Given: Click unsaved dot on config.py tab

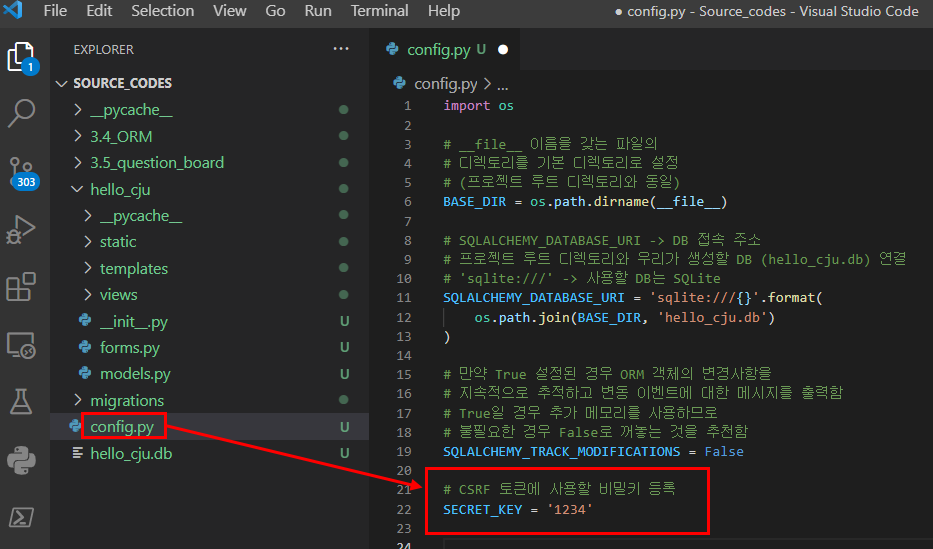Looking at the screenshot, I should coord(503,49).
